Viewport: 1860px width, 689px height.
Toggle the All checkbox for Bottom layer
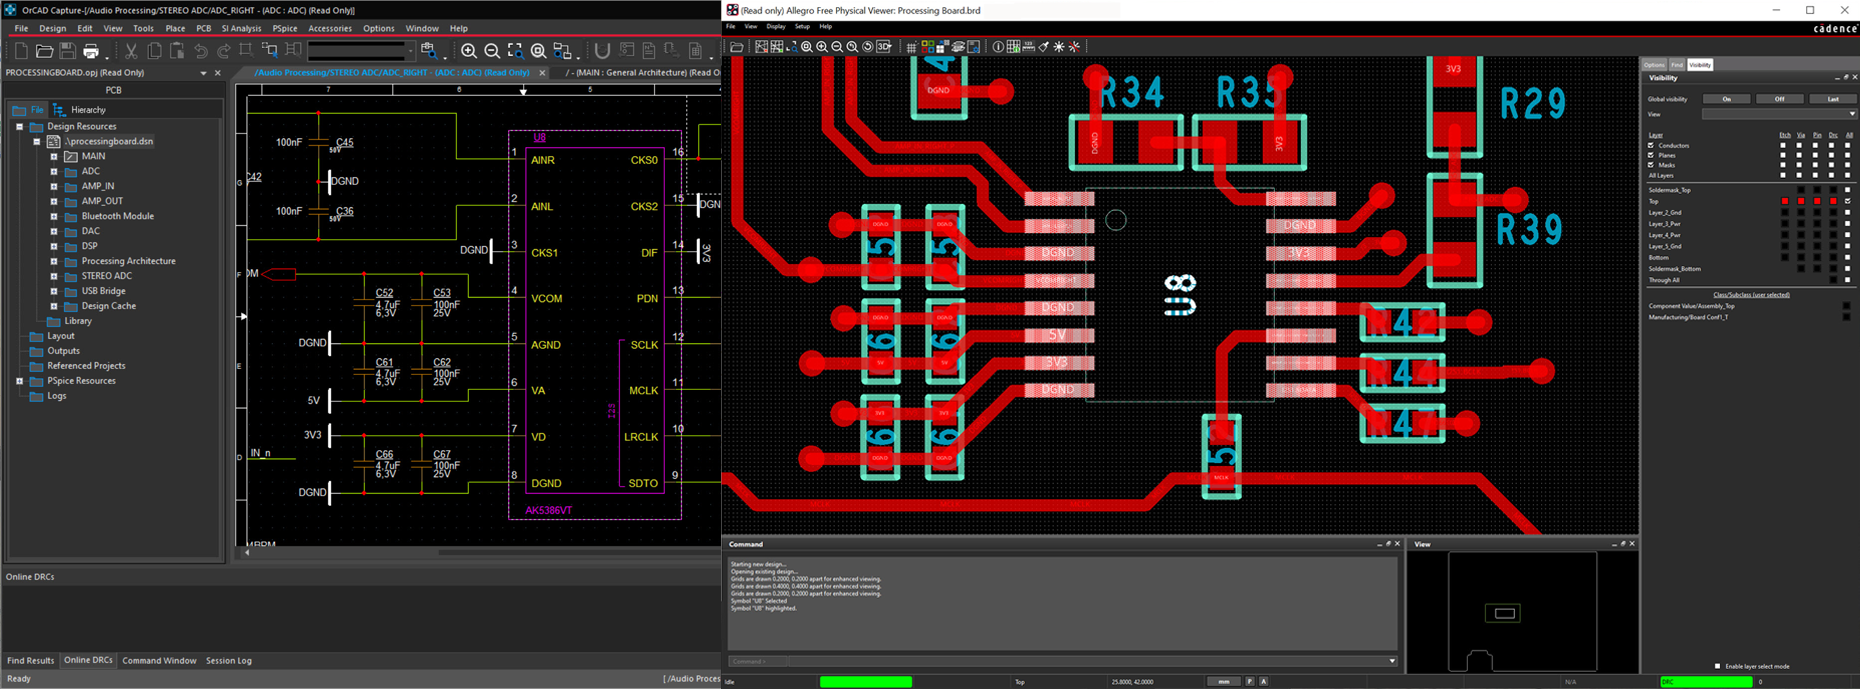click(1847, 257)
